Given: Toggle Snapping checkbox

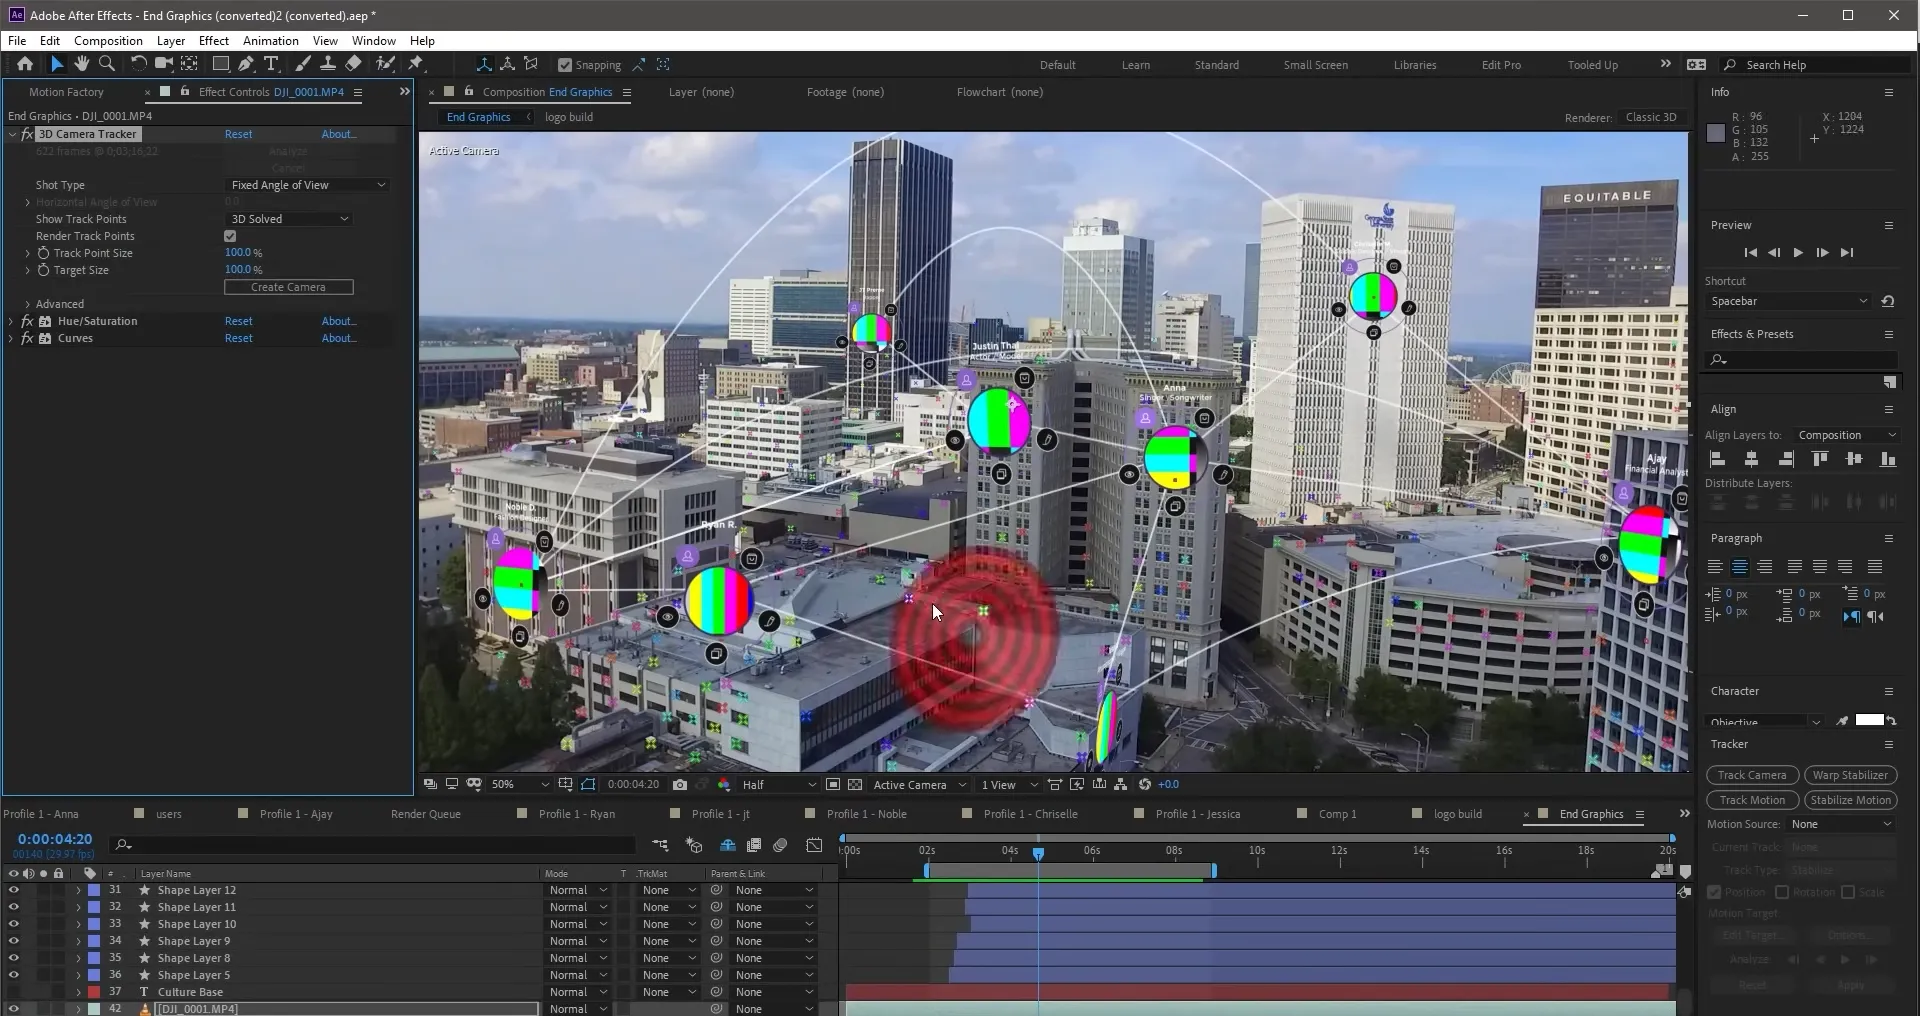Looking at the screenshot, I should pyautogui.click(x=565, y=65).
